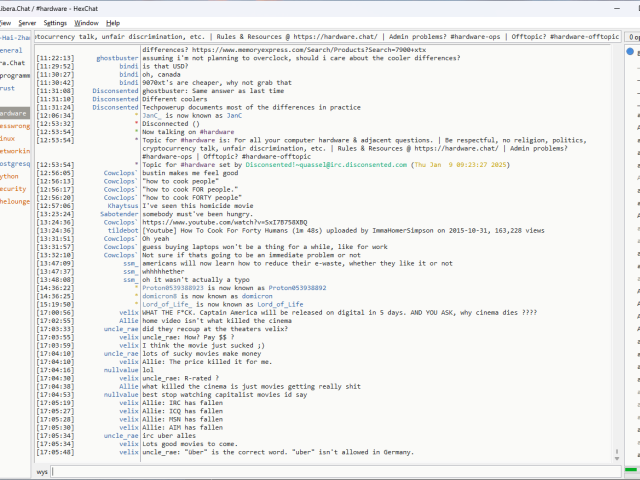Click the channel topic bar

tap(325, 36)
